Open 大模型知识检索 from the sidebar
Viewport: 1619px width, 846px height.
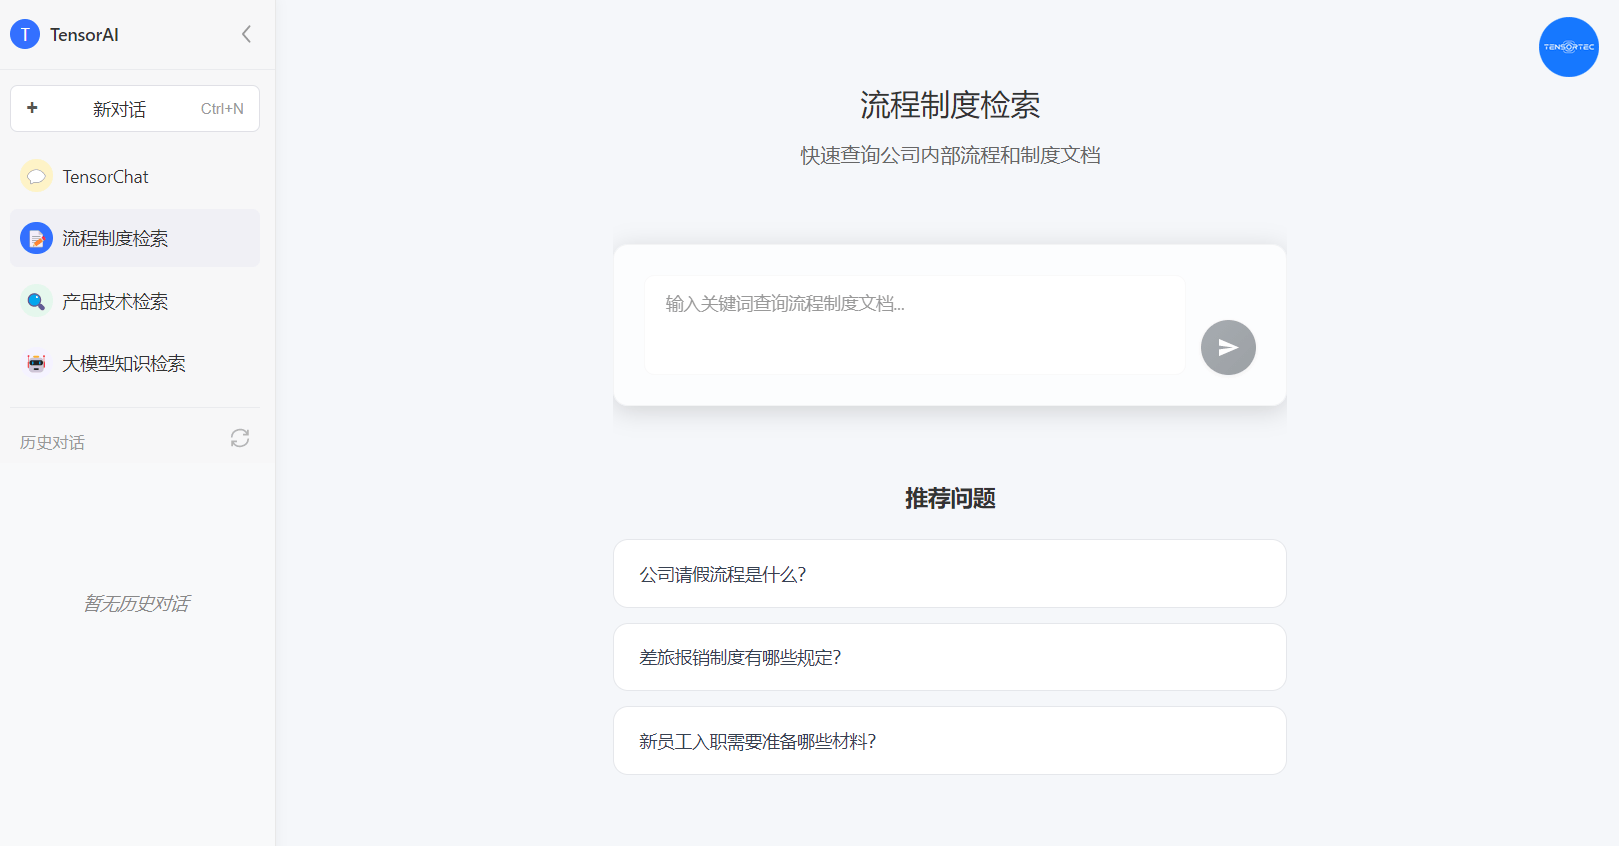[124, 364]
